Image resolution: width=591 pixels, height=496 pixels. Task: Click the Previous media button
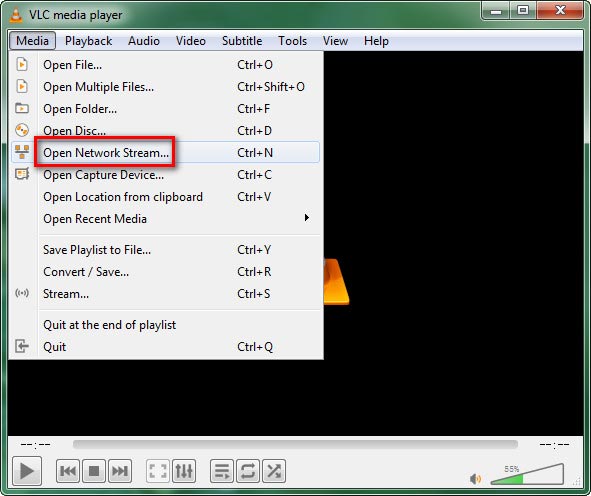point(68,471)
